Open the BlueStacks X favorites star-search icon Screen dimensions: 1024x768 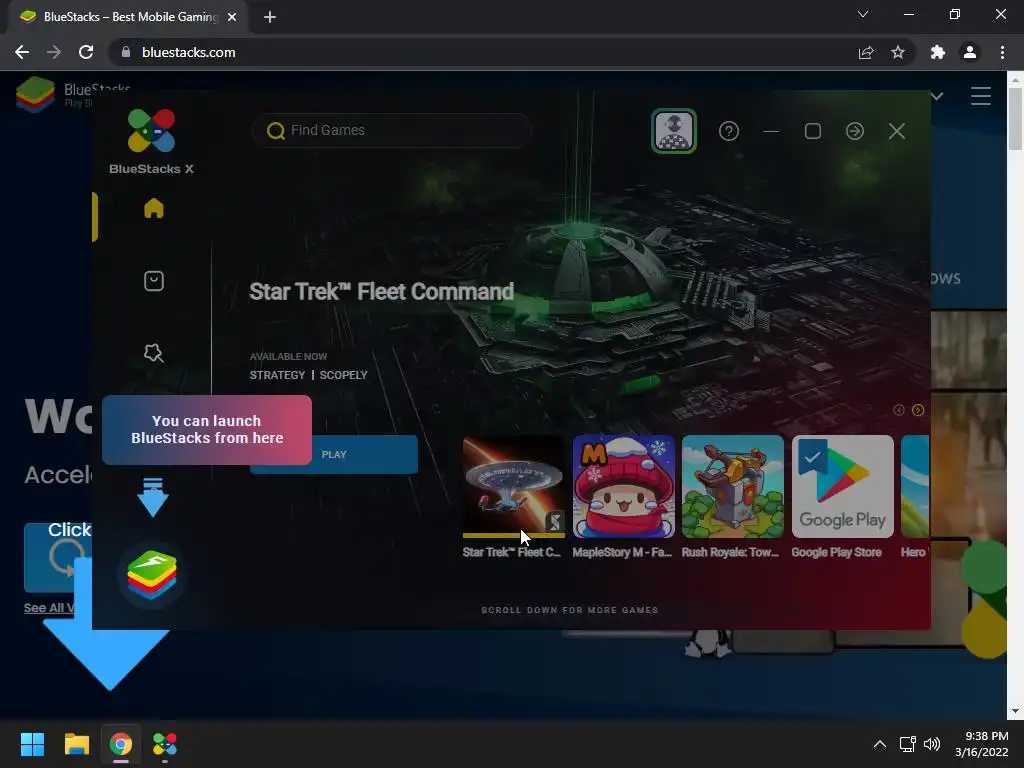(153, 353)
